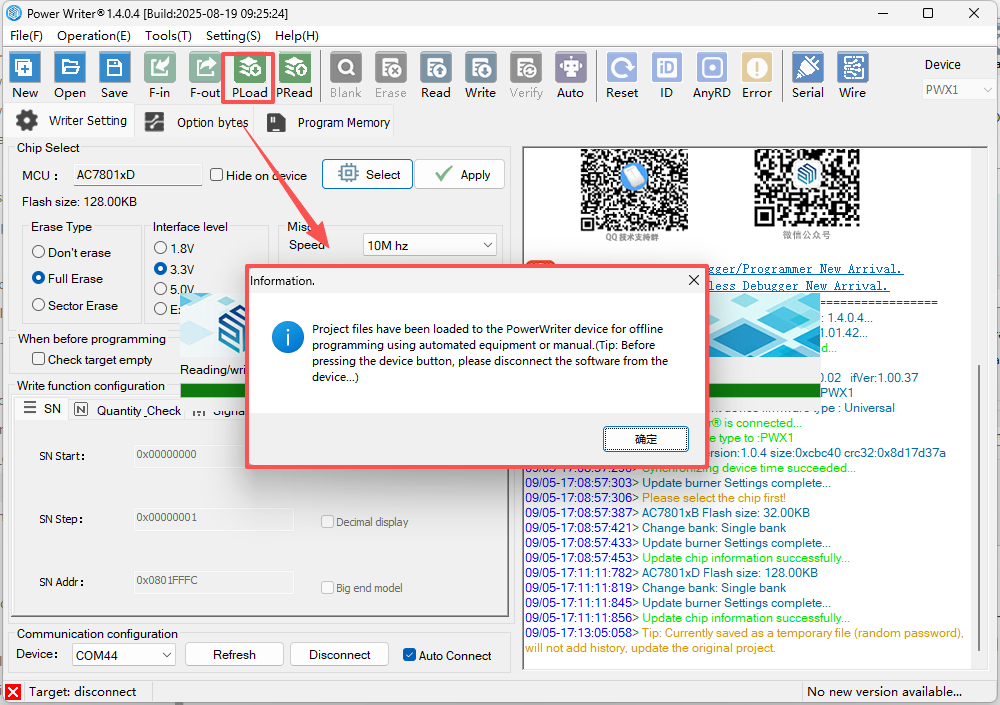The image size is (1000, 705).
Task: Toggle the Auto Connect checkbox
Action: tap(409, 655)
